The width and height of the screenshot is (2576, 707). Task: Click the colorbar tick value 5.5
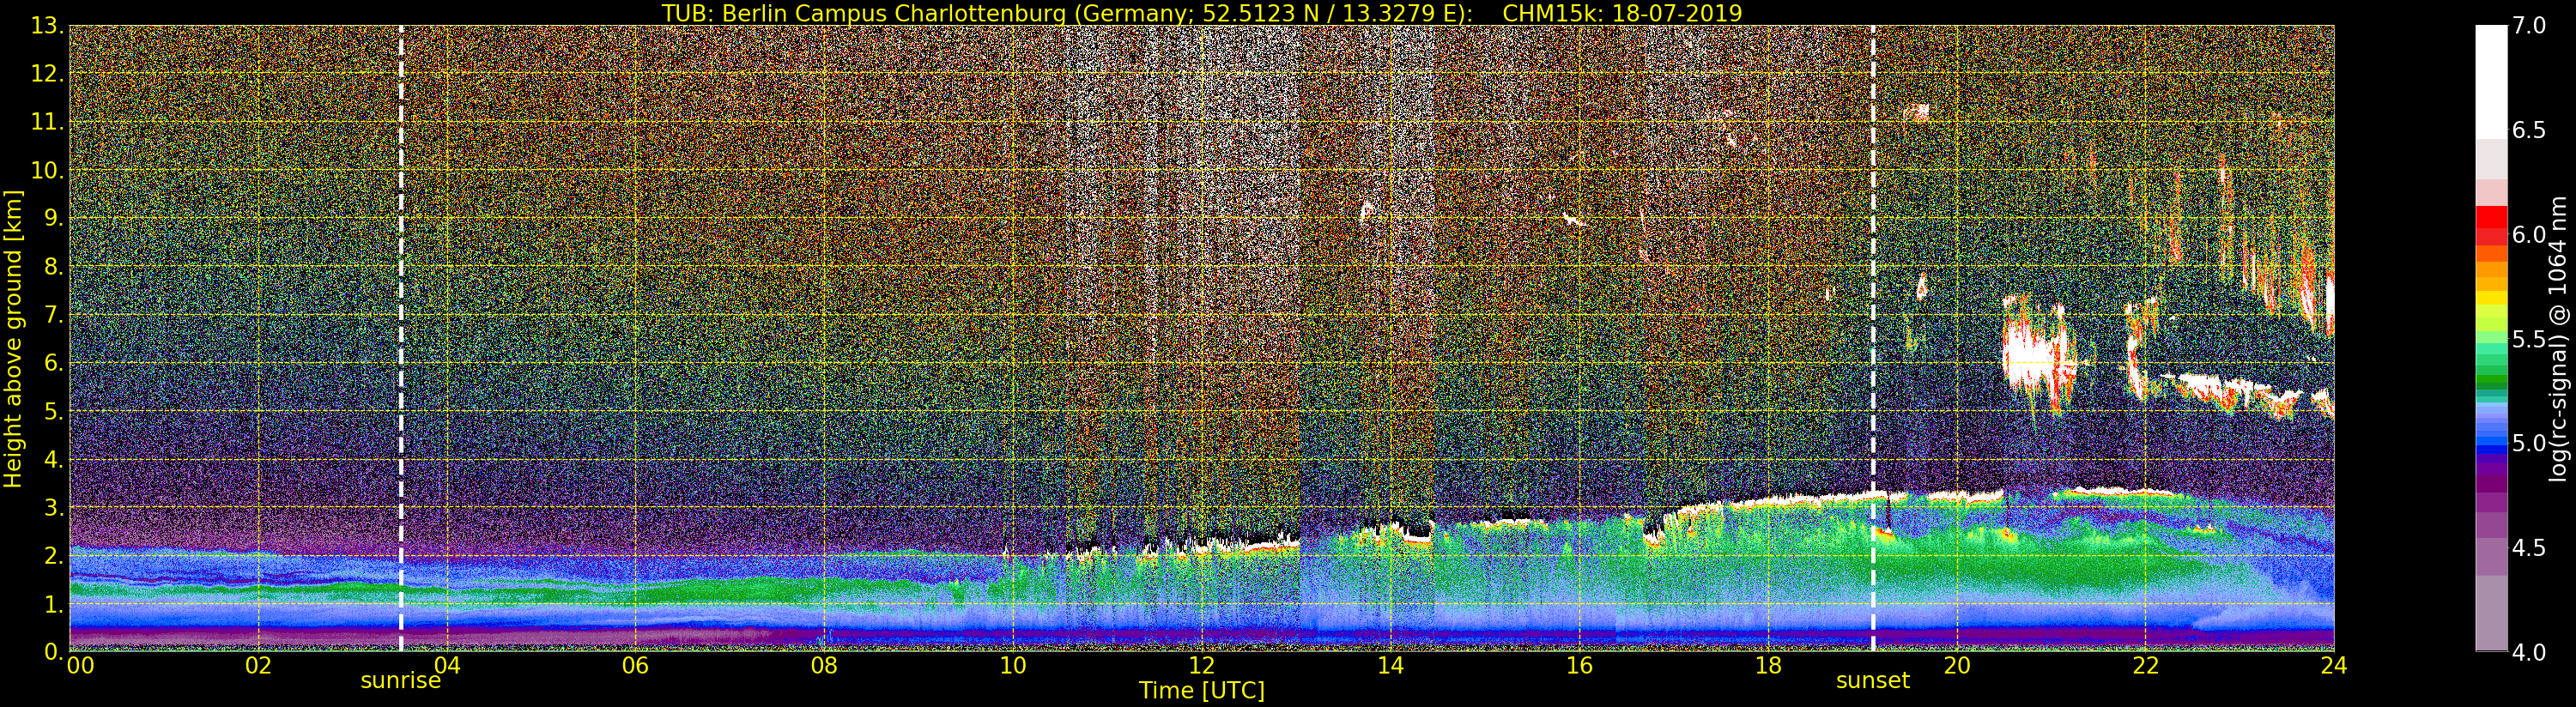(x=2529, y=339)
